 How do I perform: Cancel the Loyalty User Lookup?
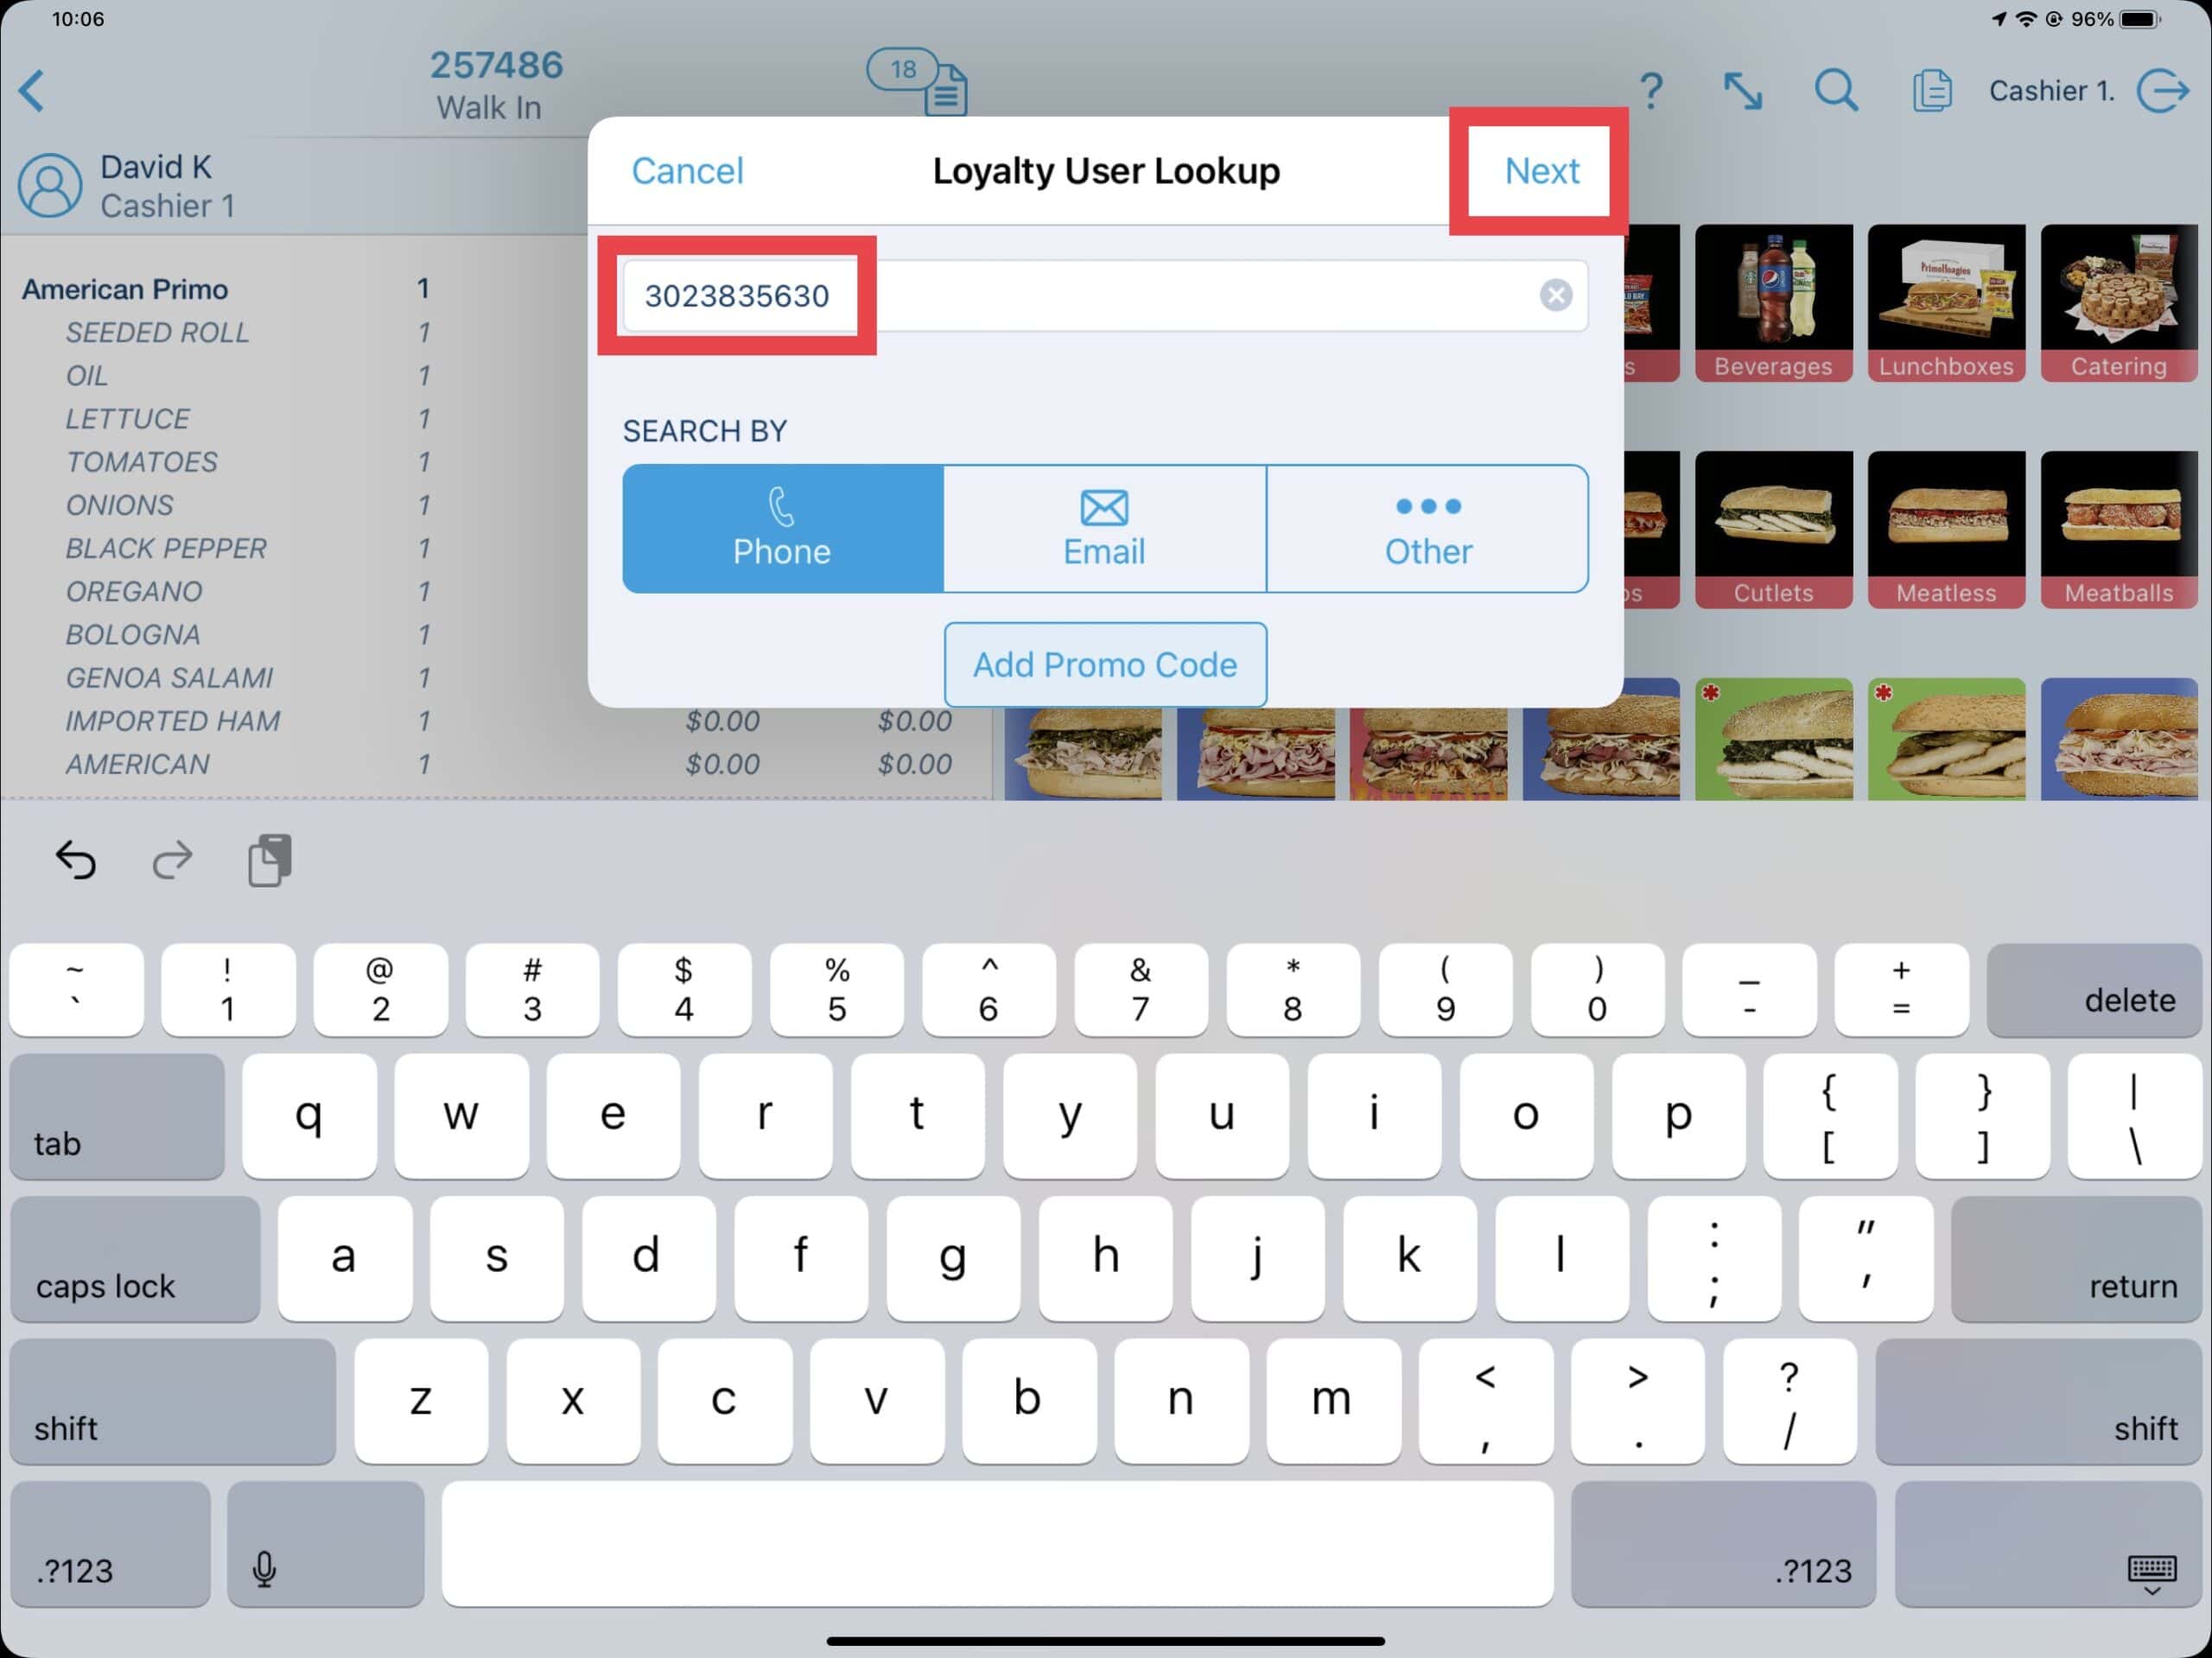tap(686, 169)
